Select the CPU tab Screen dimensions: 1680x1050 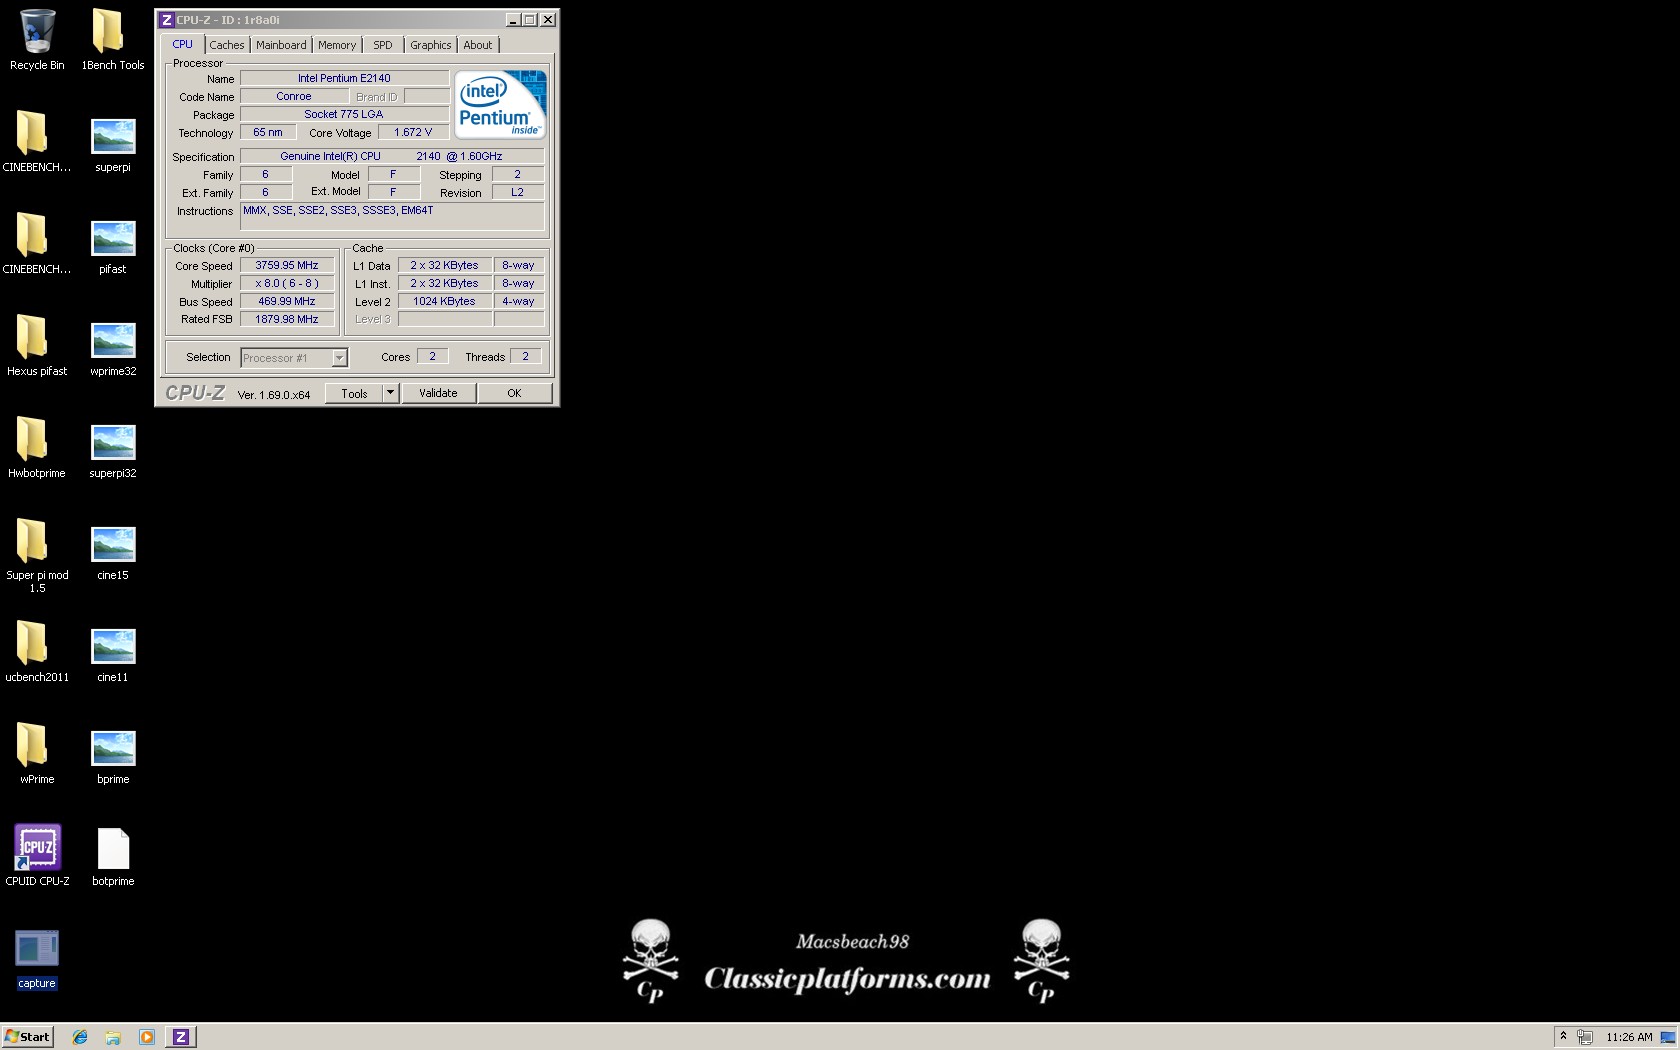pos(182,44)
